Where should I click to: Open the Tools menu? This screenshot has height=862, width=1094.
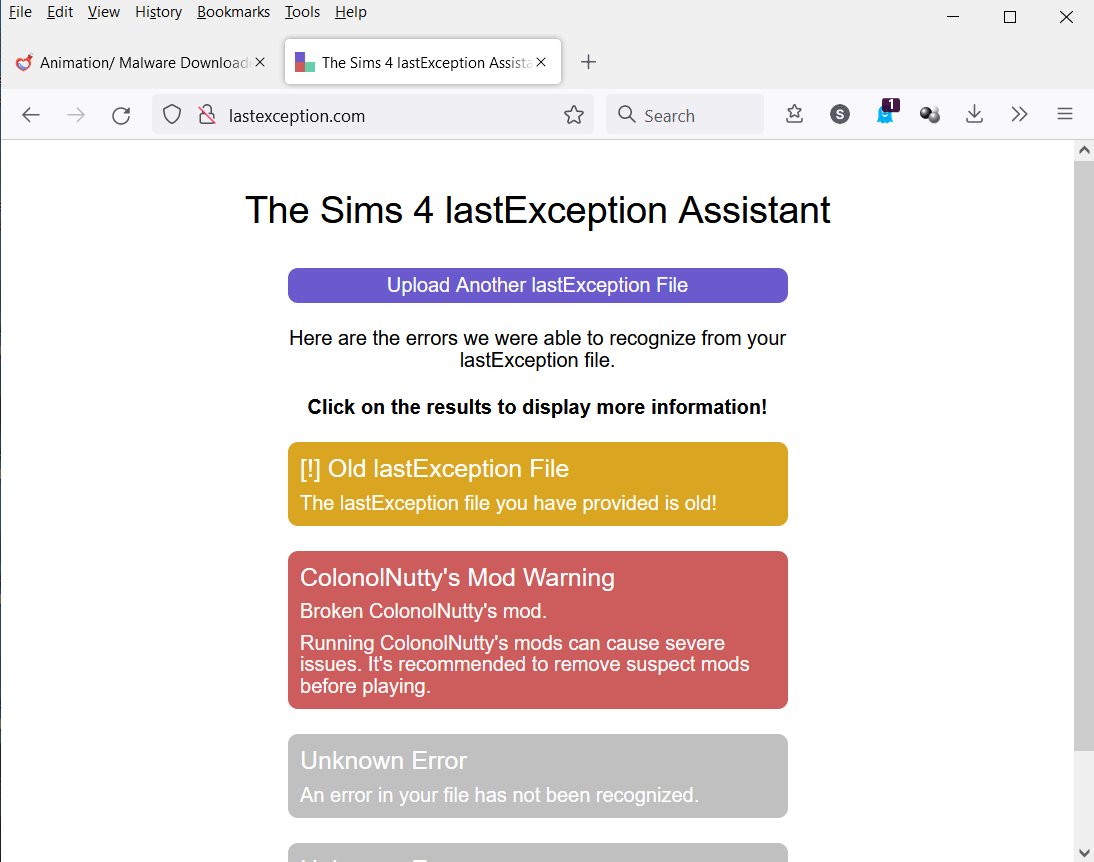click(302, 12)
